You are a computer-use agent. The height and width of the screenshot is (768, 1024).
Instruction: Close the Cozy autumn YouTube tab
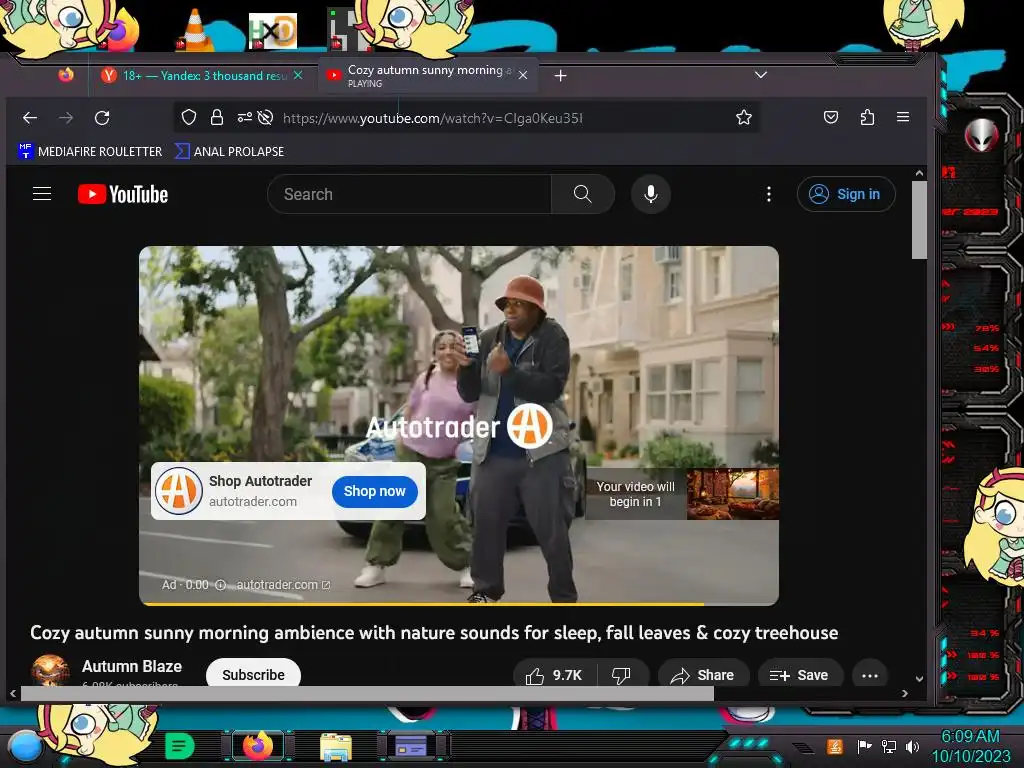522,75
